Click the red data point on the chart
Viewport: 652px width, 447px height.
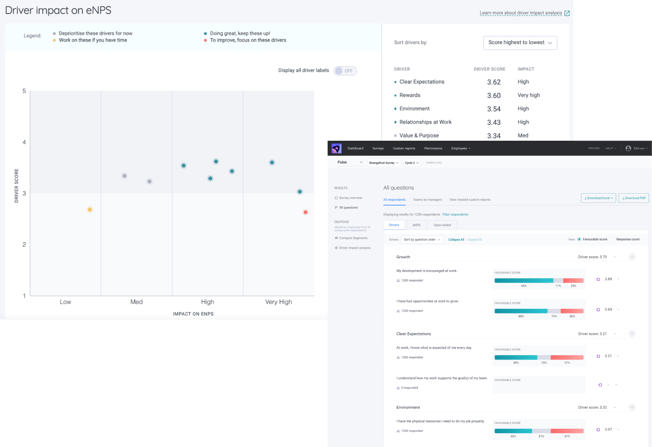point(306,212)
